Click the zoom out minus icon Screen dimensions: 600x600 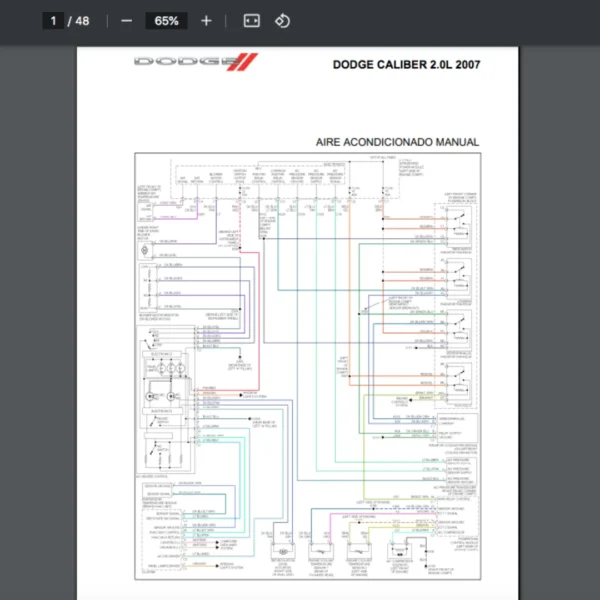point(126,21)
